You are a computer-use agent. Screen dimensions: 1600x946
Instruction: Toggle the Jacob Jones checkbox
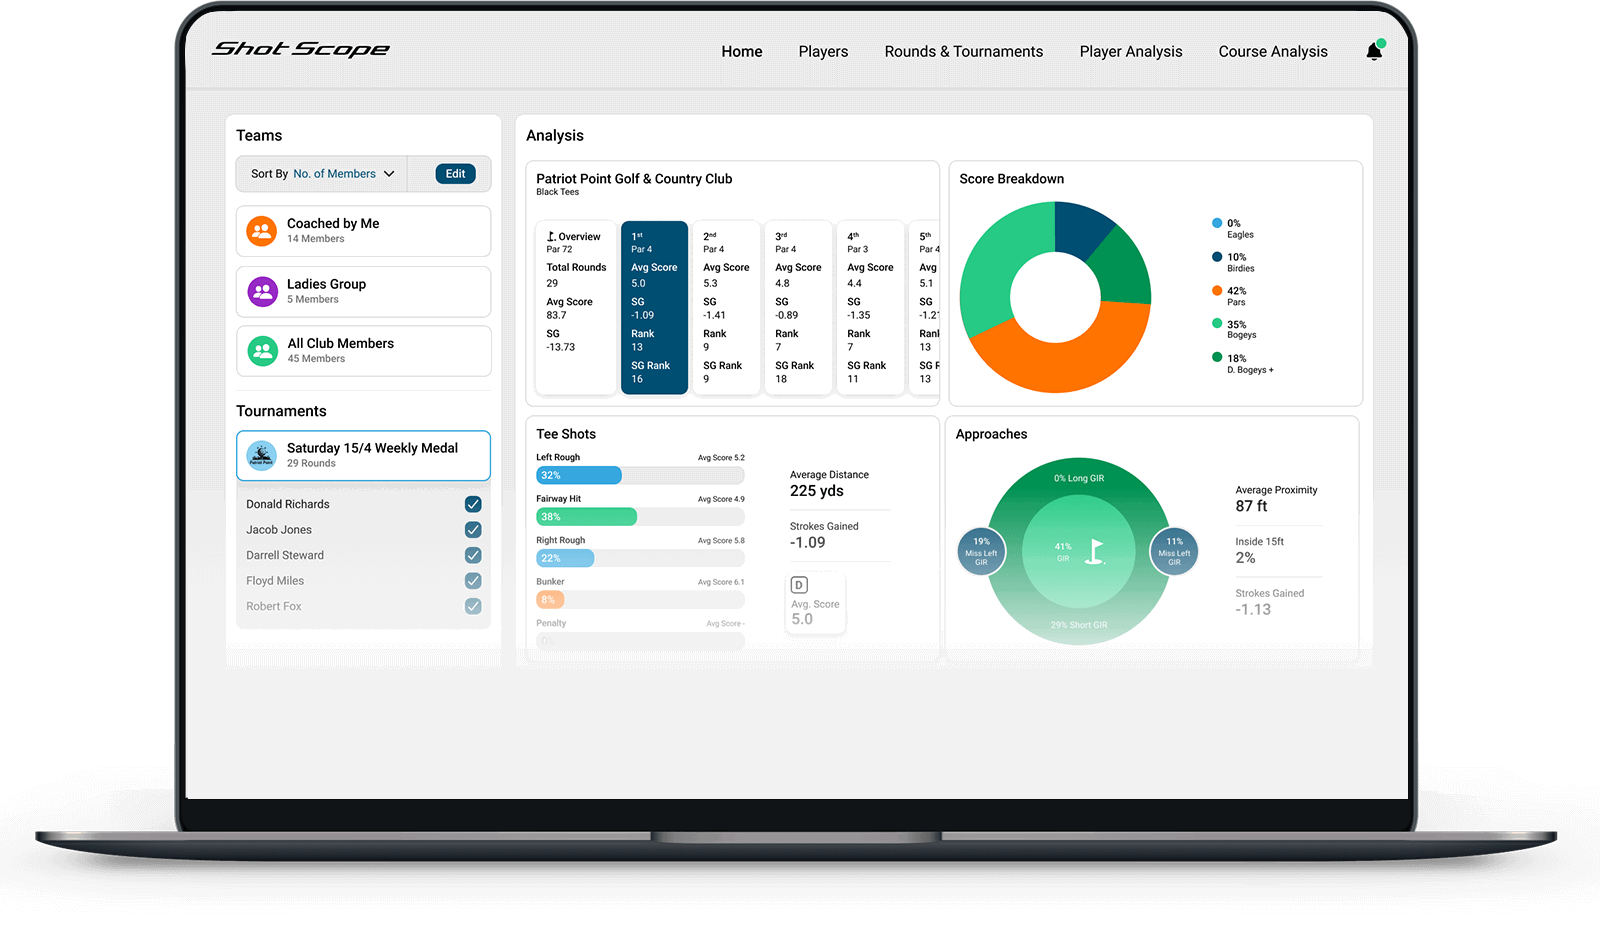coord(473,530)
